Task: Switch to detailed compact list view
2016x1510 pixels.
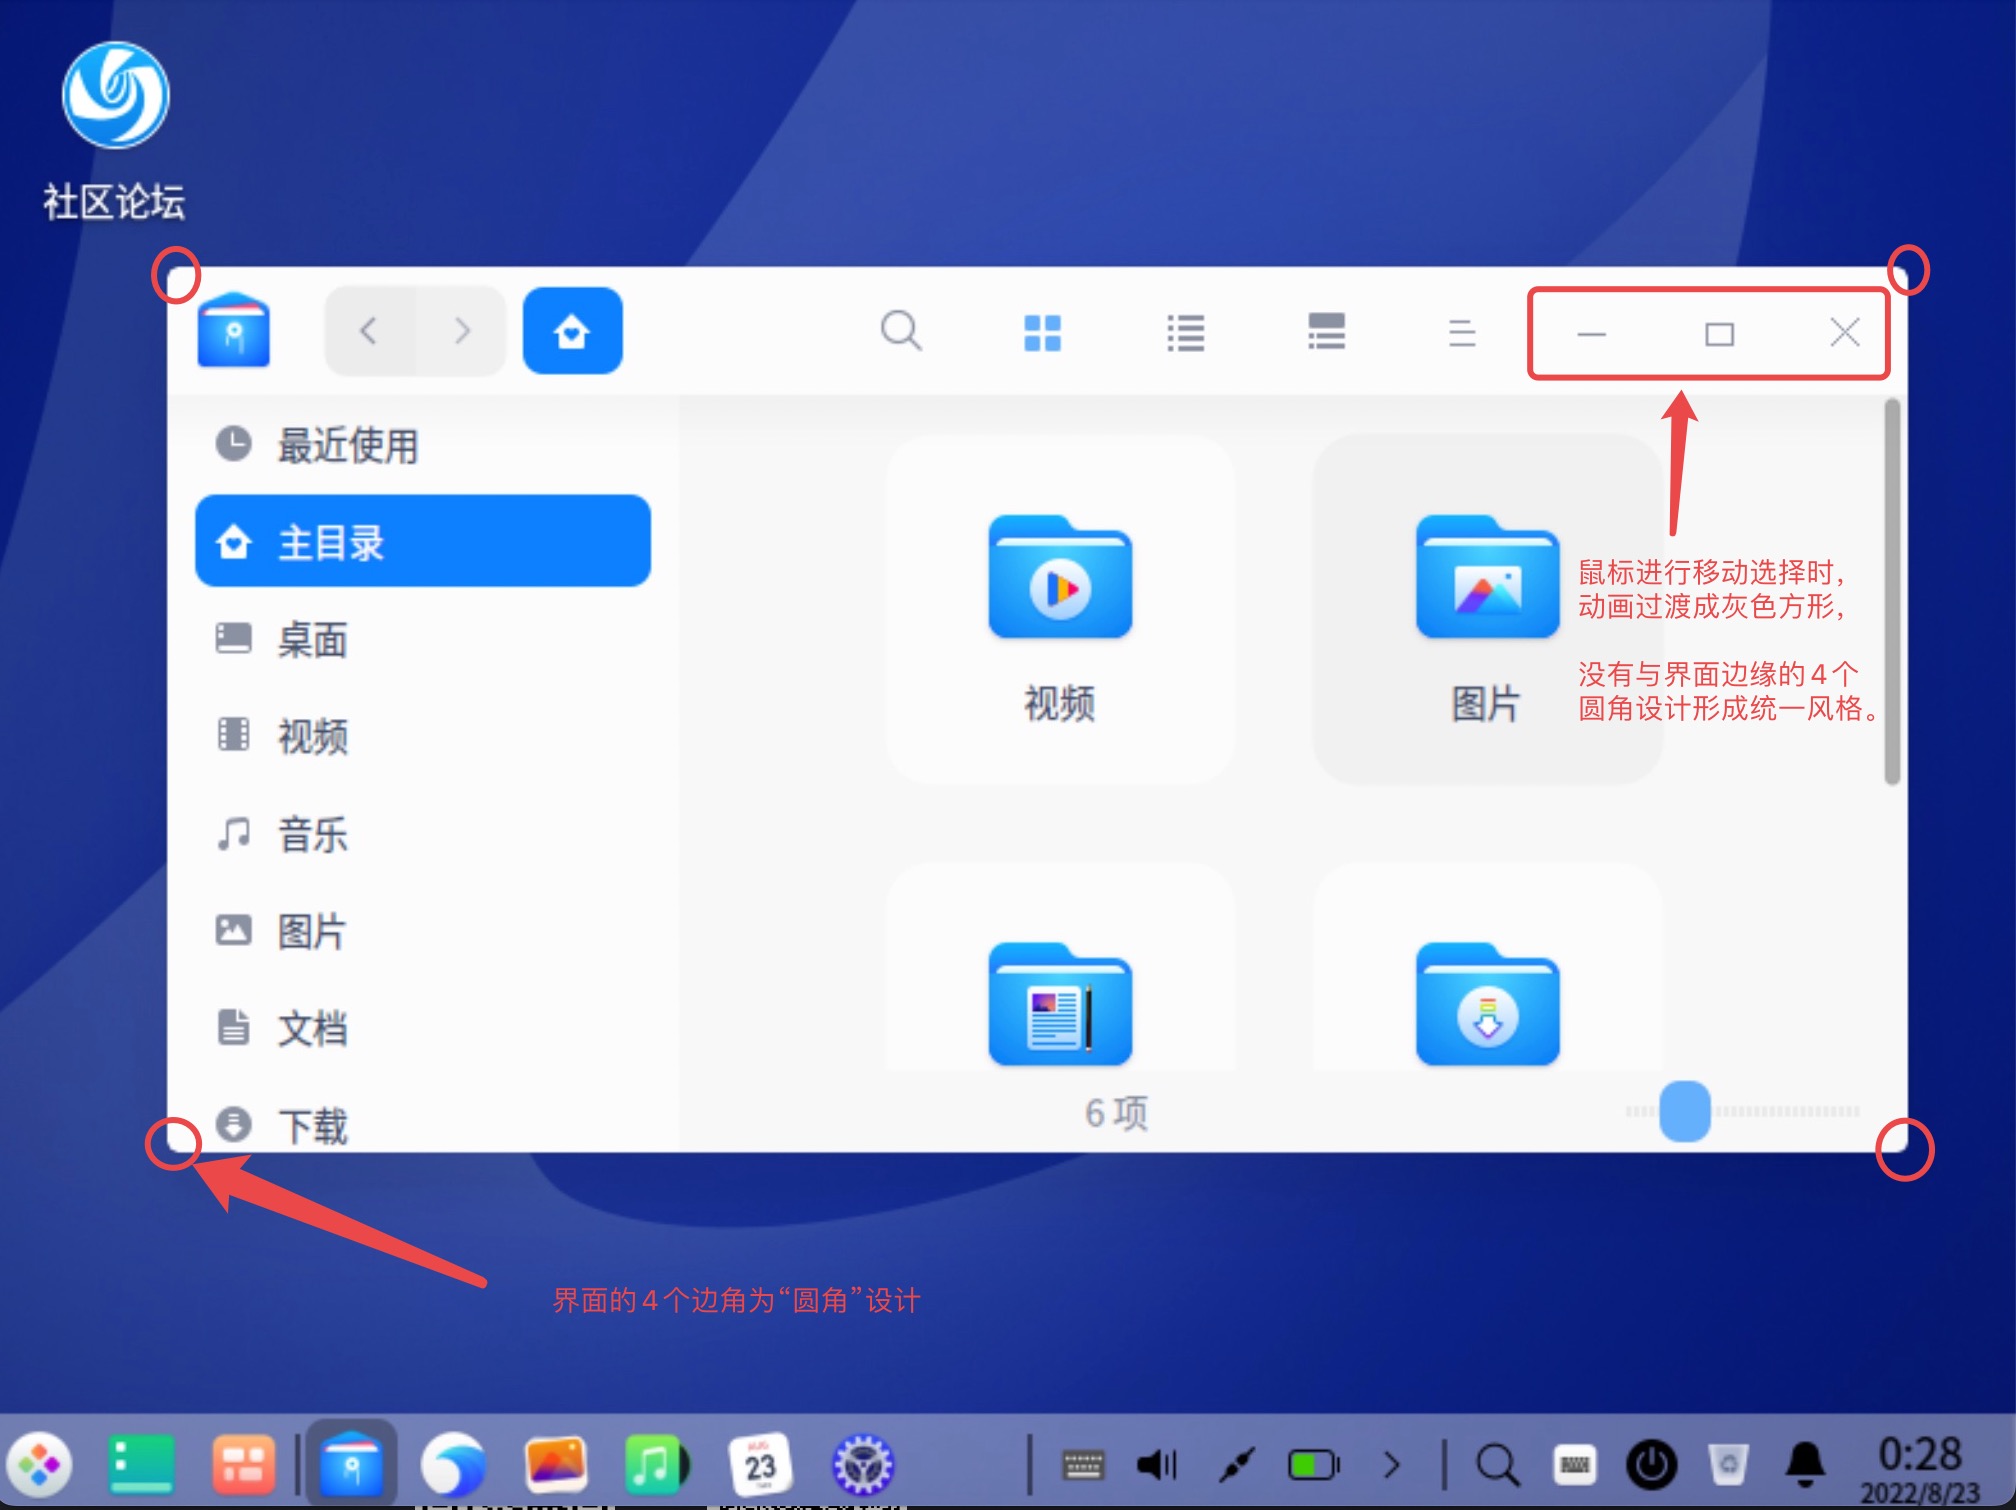Action: click(x=1326, y=332)
